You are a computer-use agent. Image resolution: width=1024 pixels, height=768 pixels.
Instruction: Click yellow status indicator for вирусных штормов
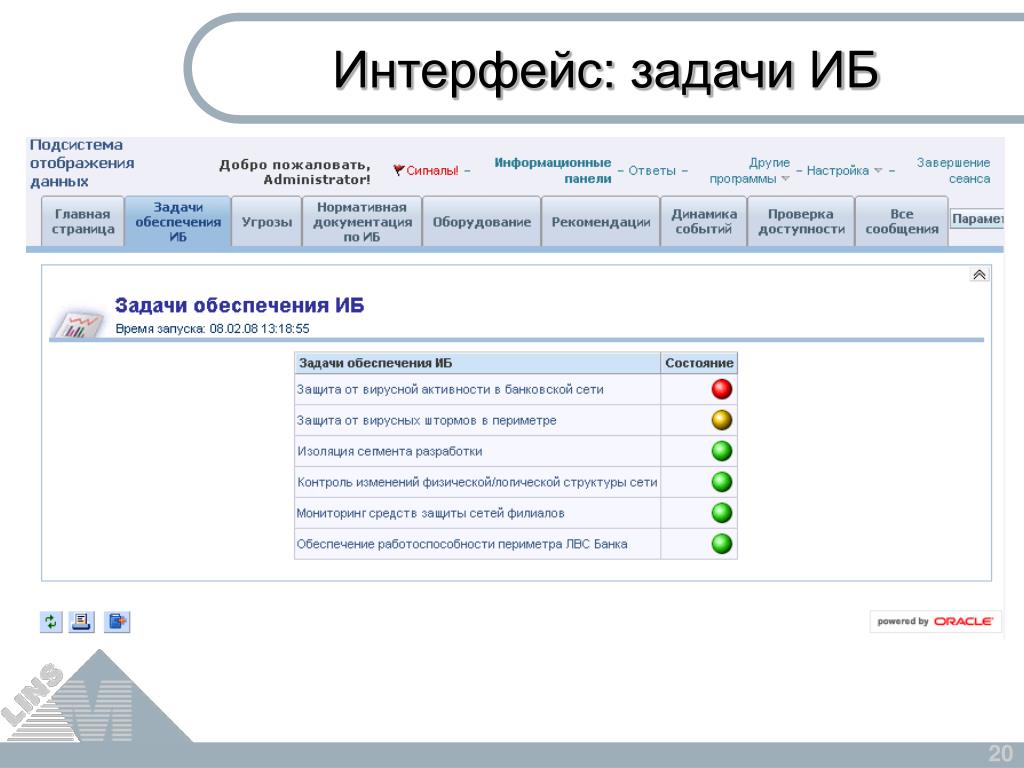click(x=722, y=420)
